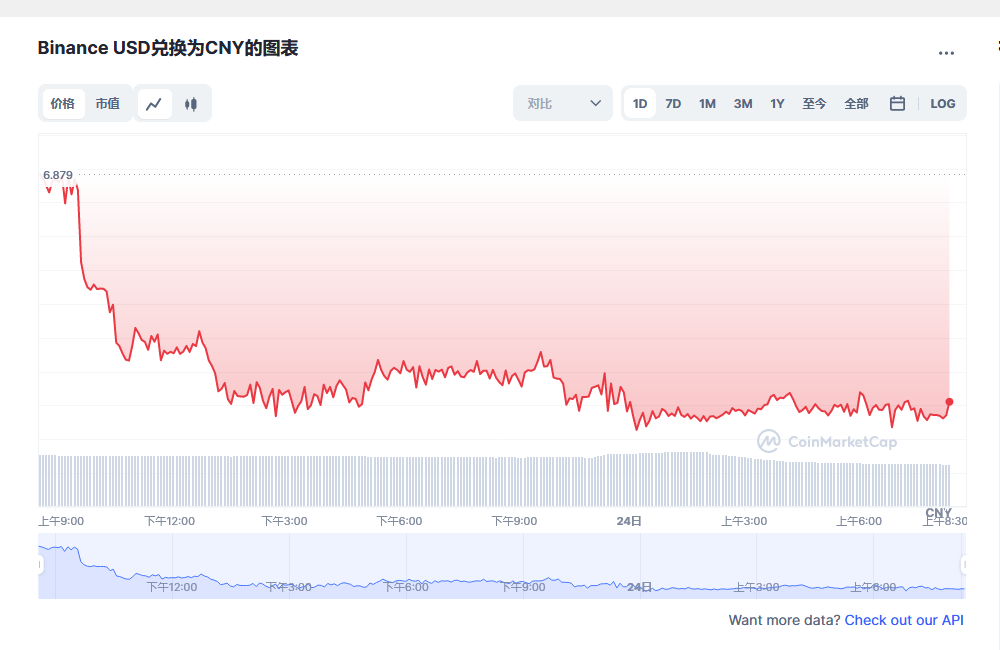Open the three-dot more options menu
Screen dimensions: 1000x650
[x=946, y=53]
